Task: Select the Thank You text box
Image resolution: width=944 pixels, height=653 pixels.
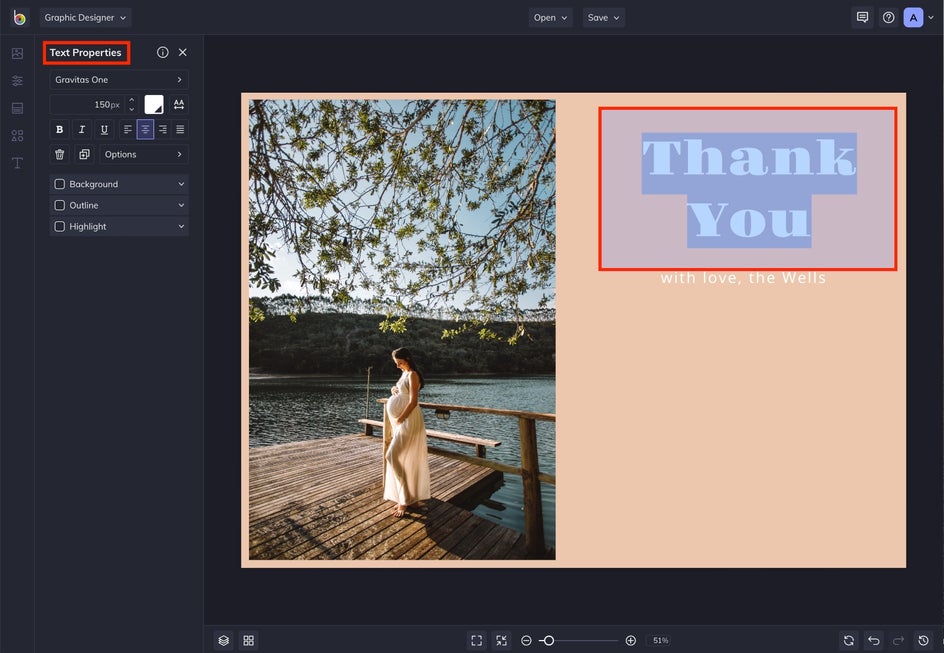Action: tap(748, 189)
